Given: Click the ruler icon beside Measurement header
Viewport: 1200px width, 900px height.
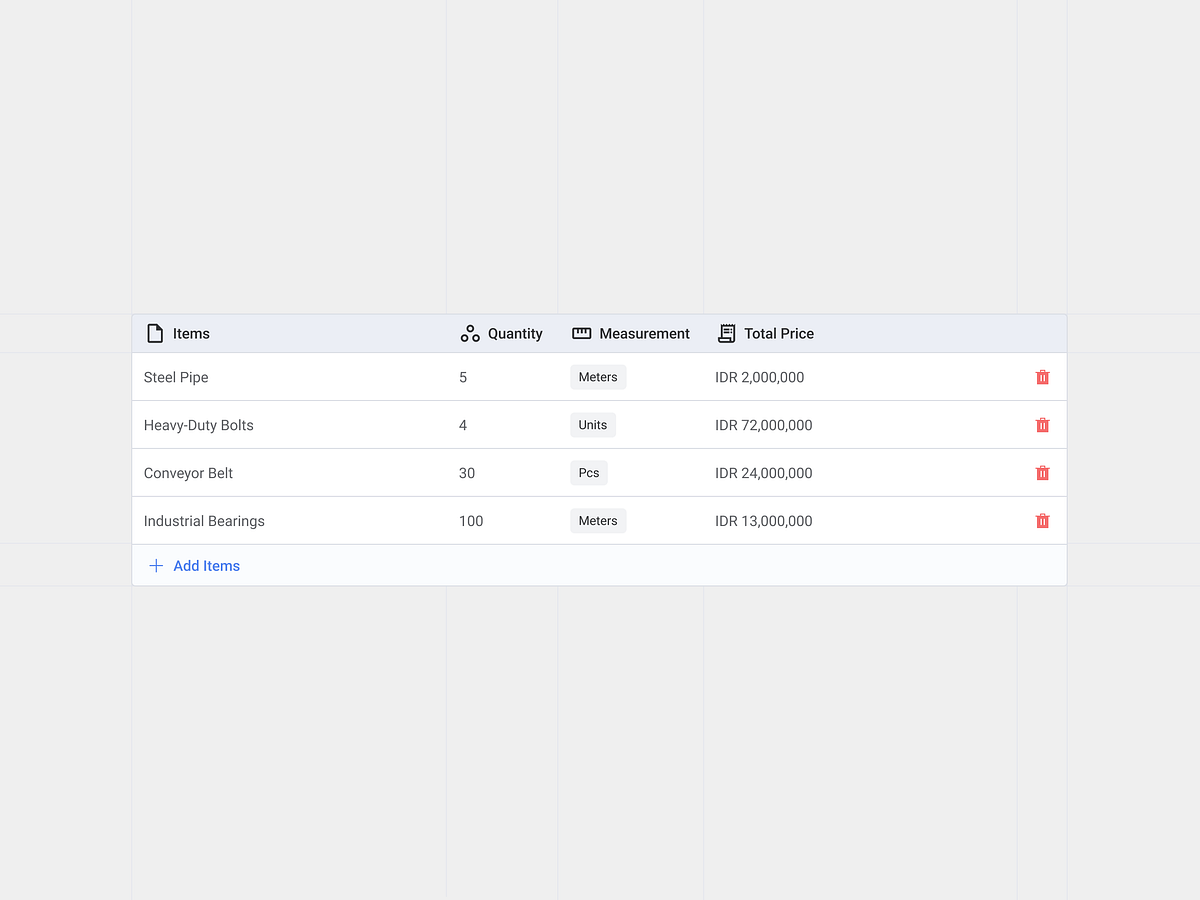Looking at the screenshot, I should click(580, 333).
